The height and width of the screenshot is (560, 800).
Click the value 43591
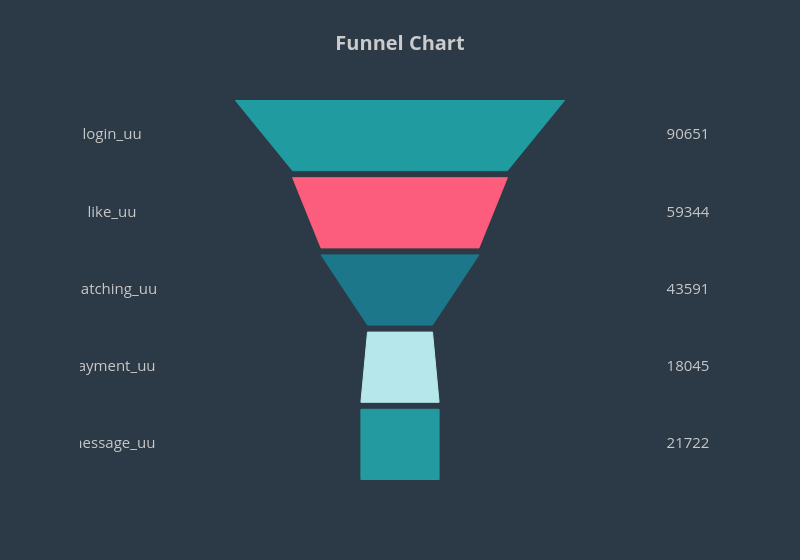point(688,289)
